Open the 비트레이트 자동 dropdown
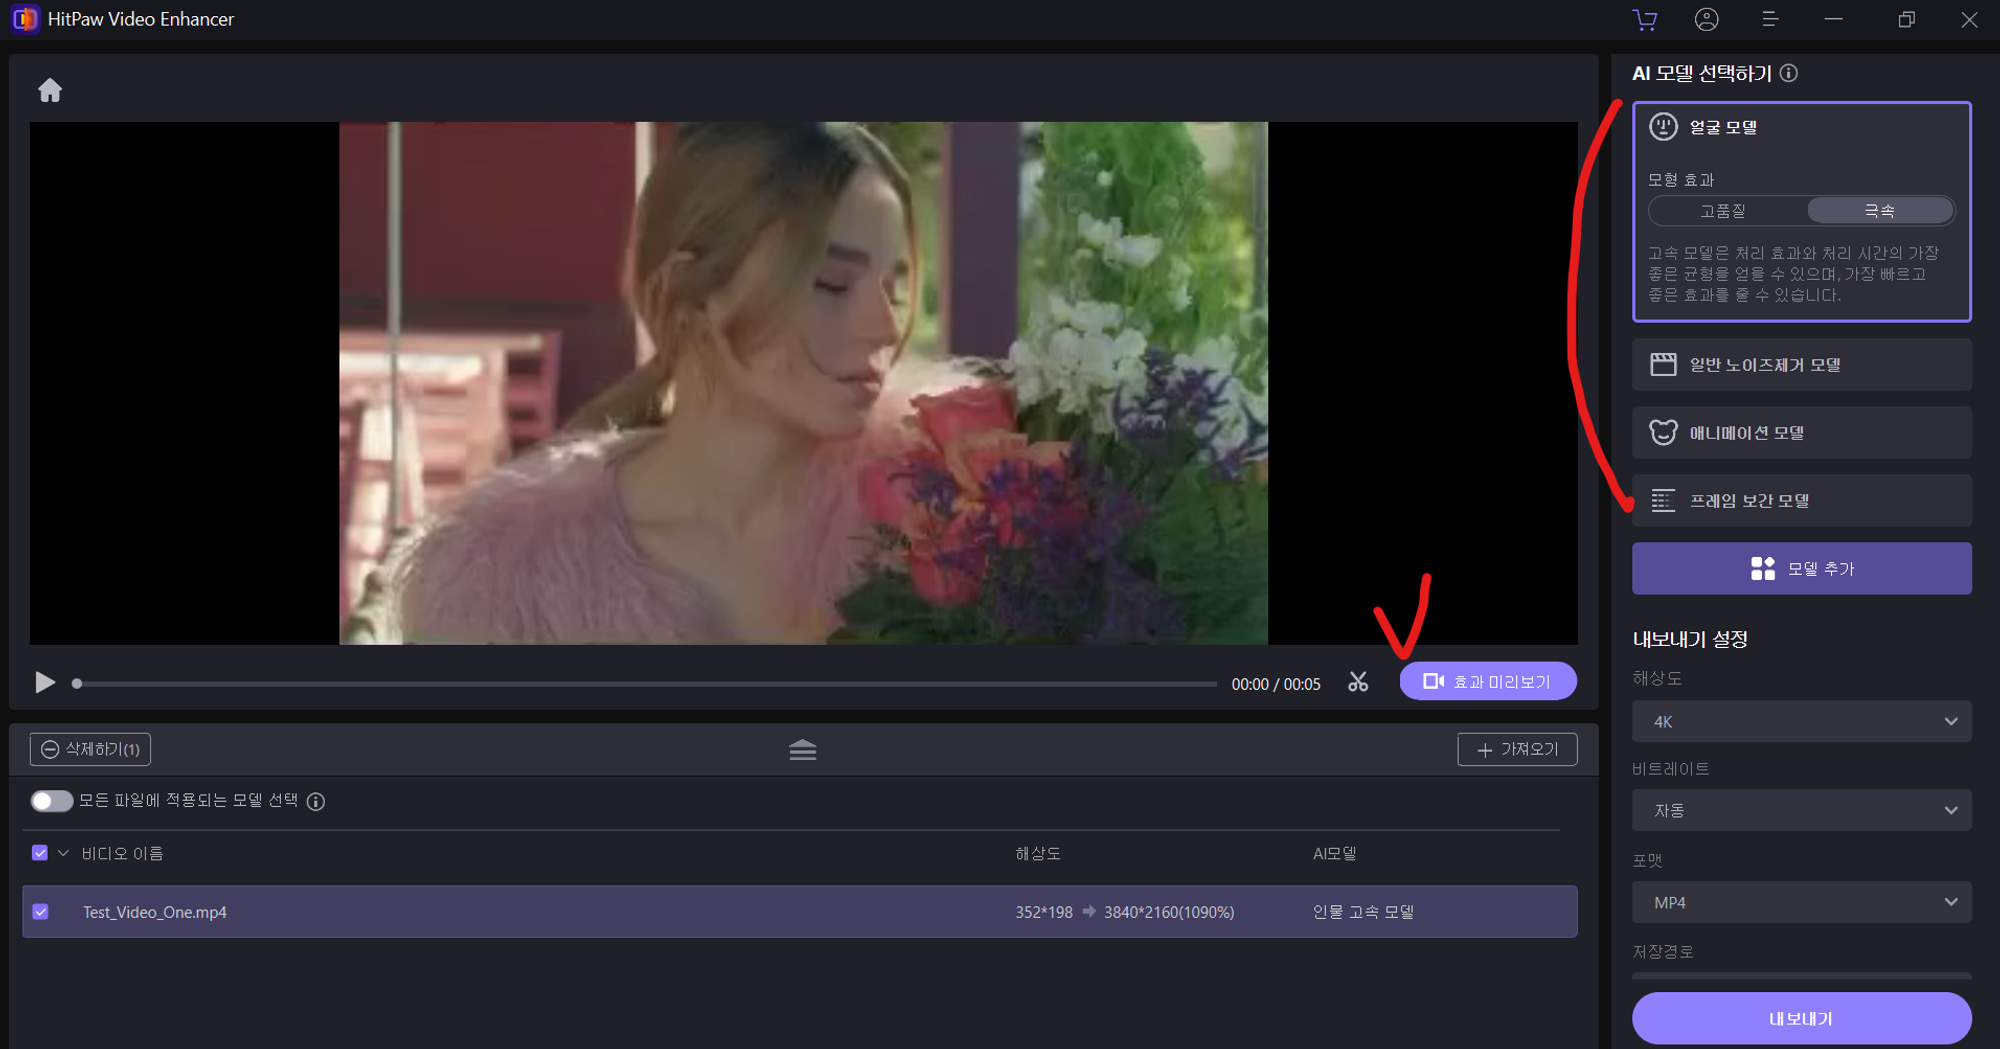Image resolution: width=2000 pixels, height=1049 pixels. pos(1802,810)
